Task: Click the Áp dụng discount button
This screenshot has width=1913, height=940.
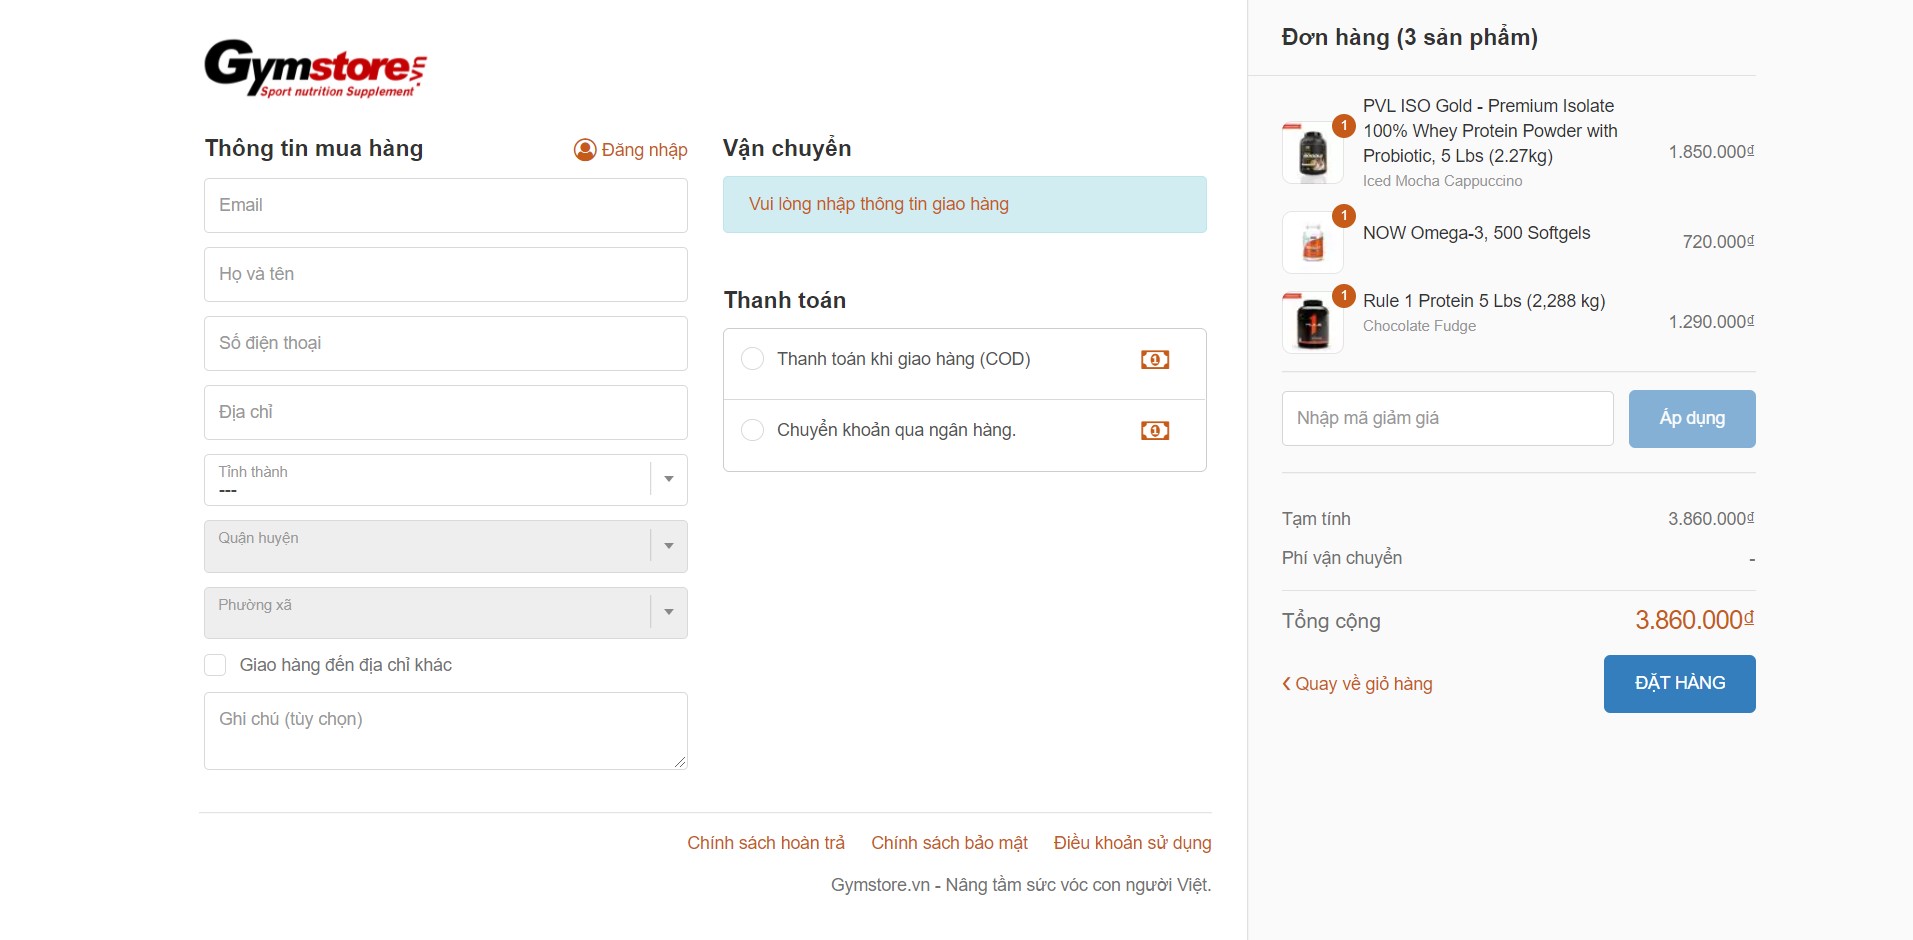Action: pyautogui.click(x=1692, y=418)
